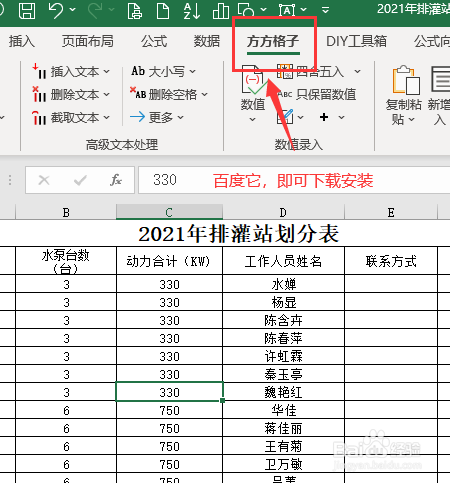The width and height of the screenshot is (450, 483).
Task: Open the DIY工具箱 tab
Action: tap(356, 41)
